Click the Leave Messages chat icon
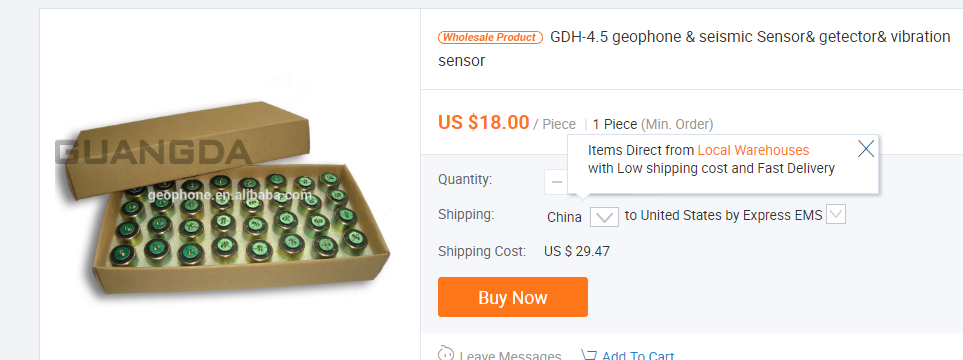963x360 pixels. [x=446, y=354]
